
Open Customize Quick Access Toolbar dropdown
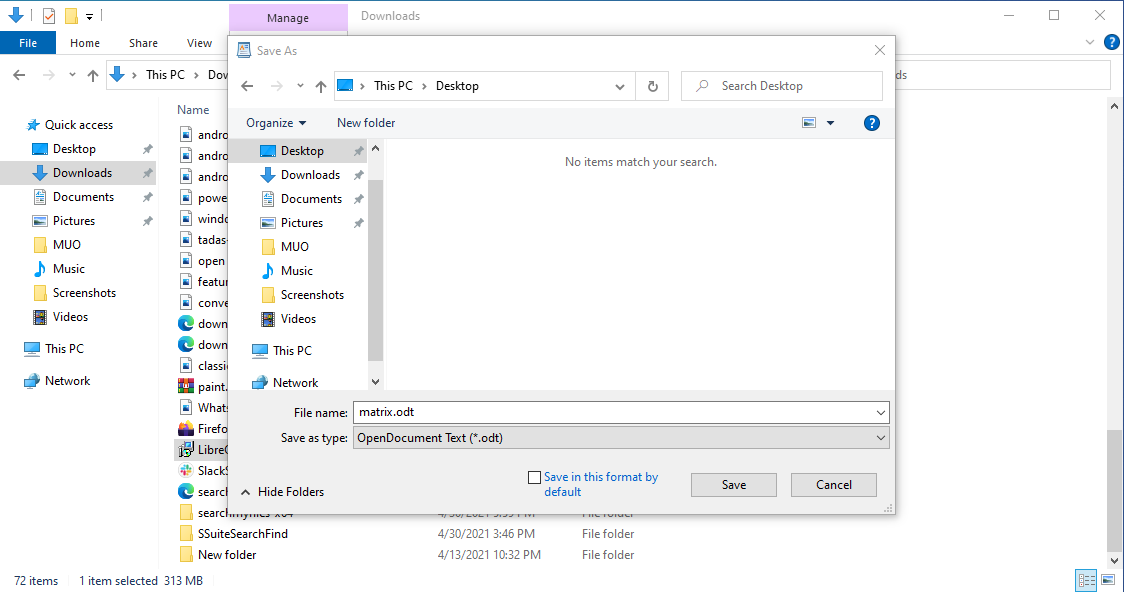click(x=90, y=16)
